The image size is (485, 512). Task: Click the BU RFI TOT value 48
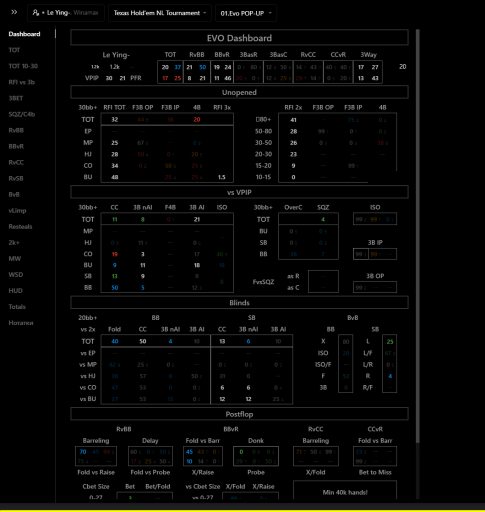point(115,177)
